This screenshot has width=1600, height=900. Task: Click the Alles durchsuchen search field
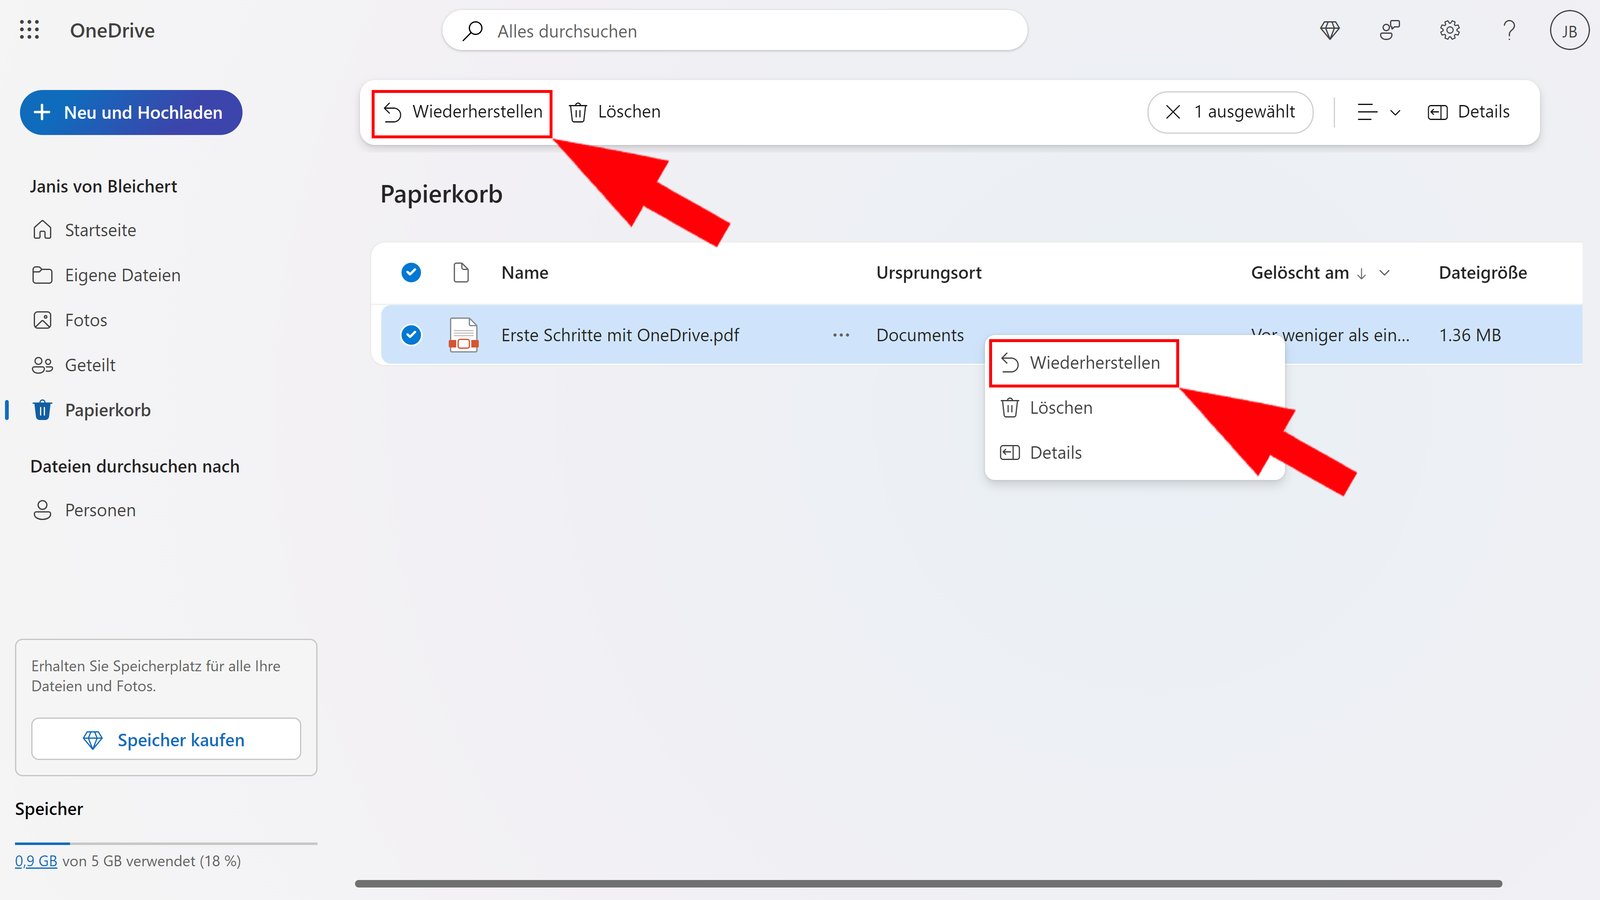pos(734,31)
